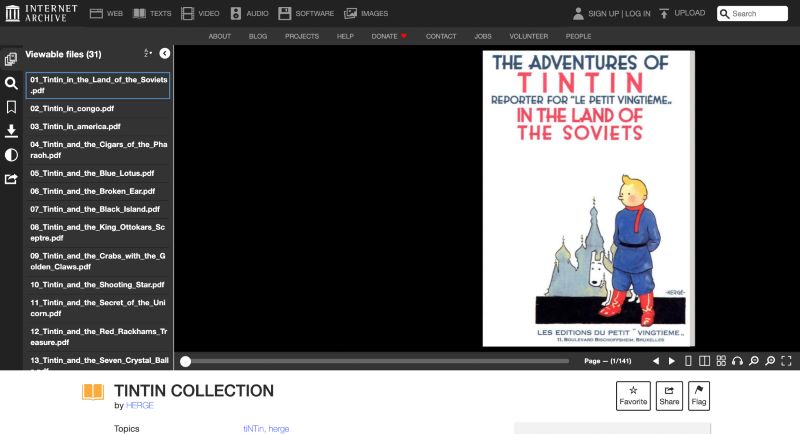Open the Software section in navbar

coord(306,13)
